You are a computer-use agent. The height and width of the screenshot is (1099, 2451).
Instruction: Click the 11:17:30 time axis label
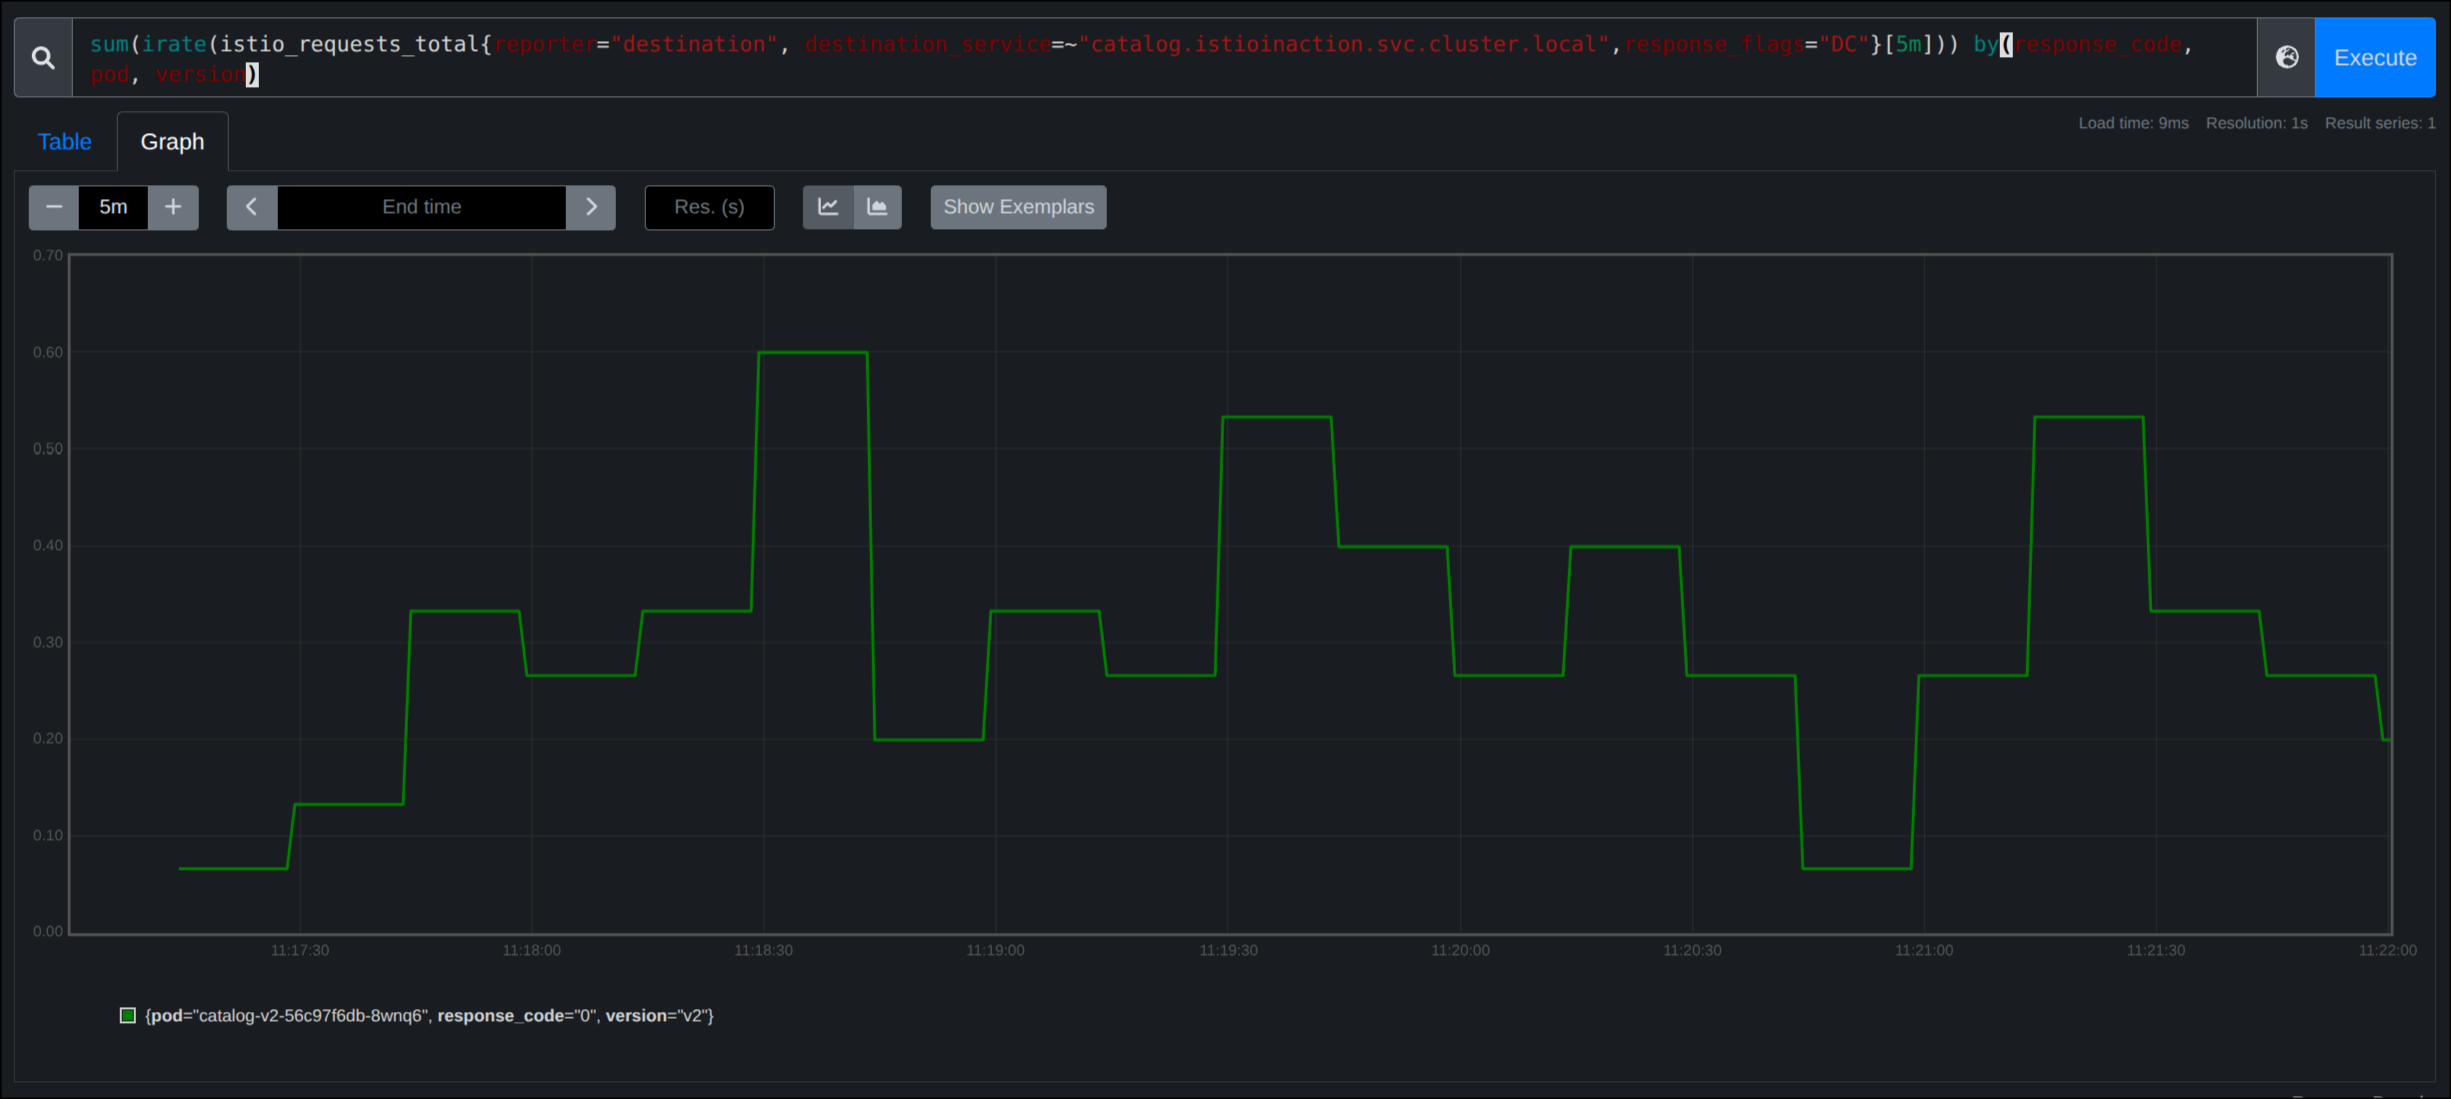[x=300, y=950]
